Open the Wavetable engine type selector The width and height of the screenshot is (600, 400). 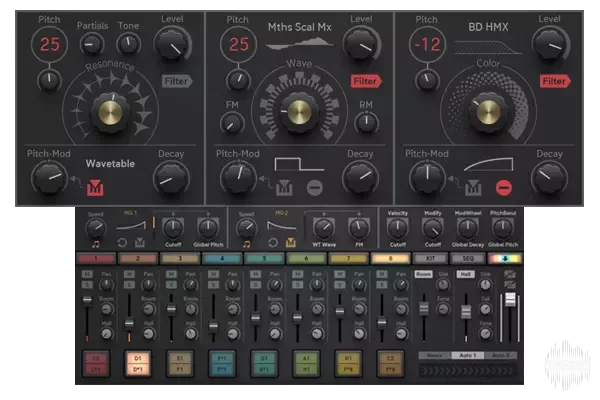(110, 164)
